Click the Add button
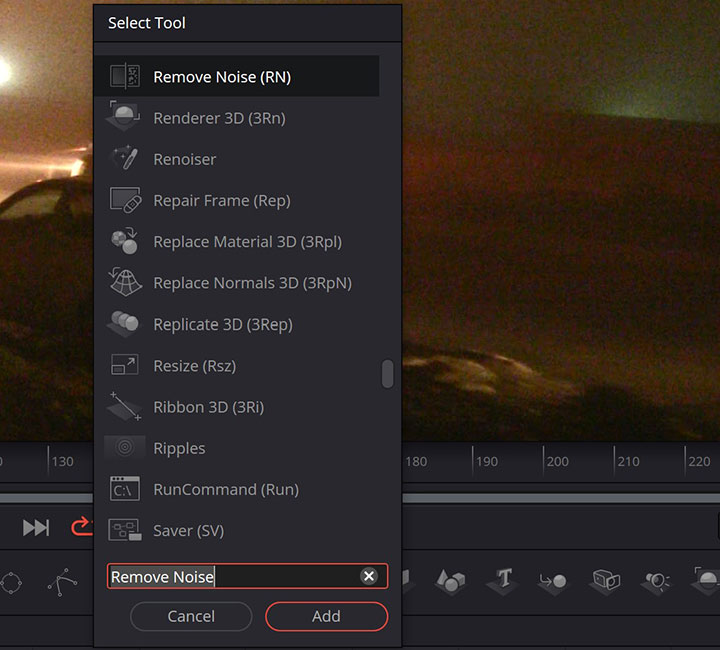Screen dimensions: 720x650 pyautogui.click(x=326, y=616)
